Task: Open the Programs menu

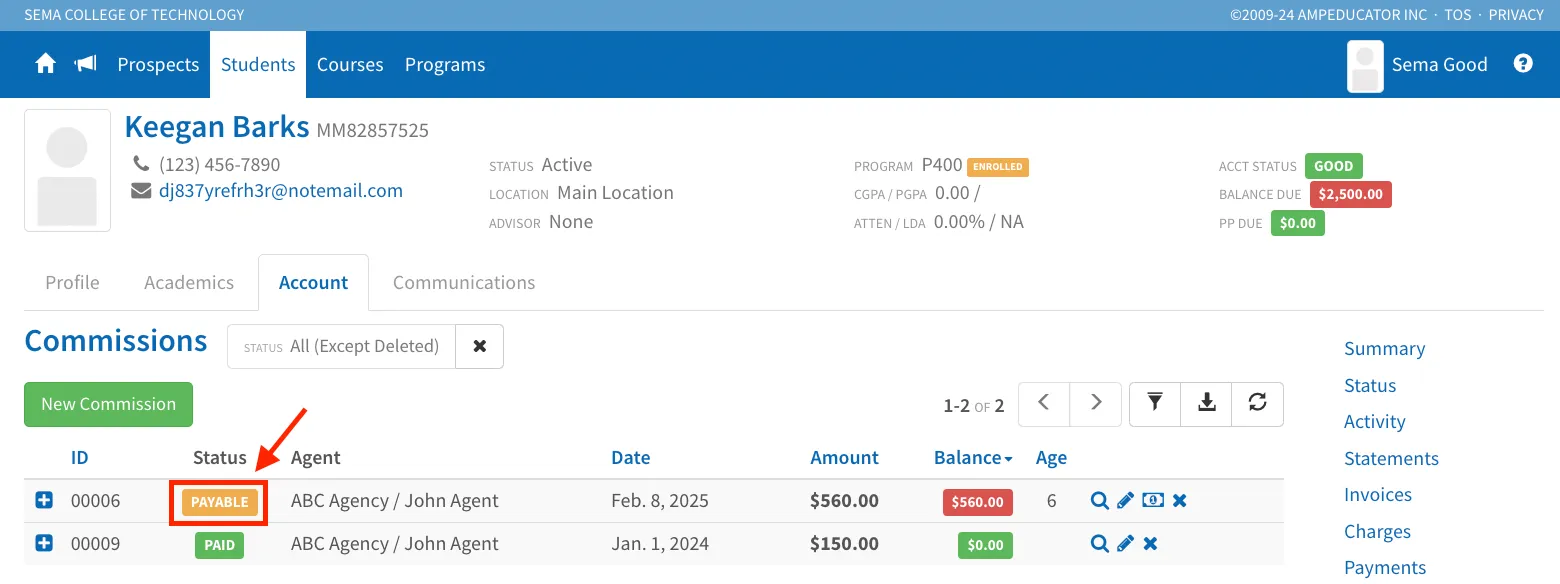Action: pos(445,64)
